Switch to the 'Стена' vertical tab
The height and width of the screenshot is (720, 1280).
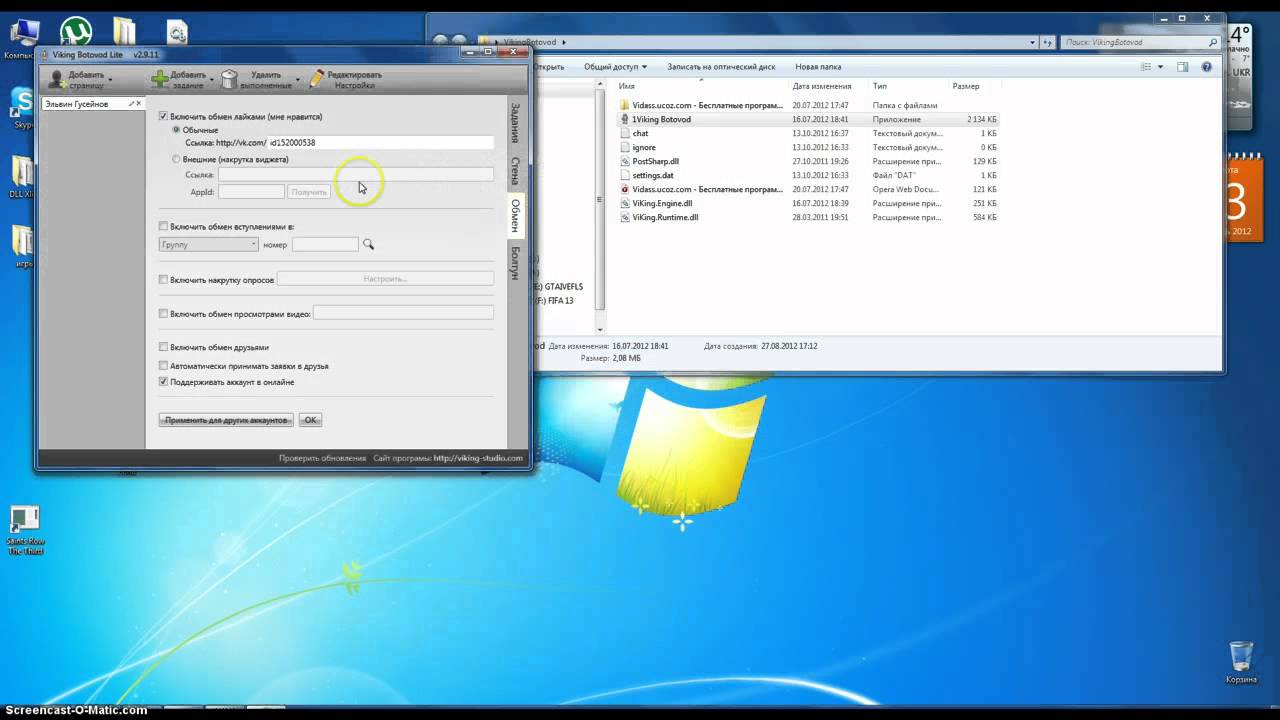[516, 170]
